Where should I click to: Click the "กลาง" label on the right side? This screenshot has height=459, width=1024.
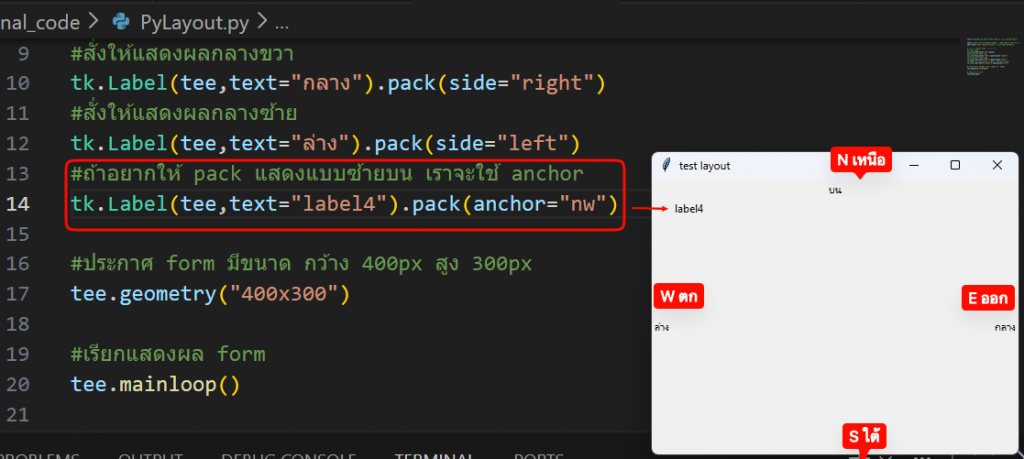[x=1004, y=327]
